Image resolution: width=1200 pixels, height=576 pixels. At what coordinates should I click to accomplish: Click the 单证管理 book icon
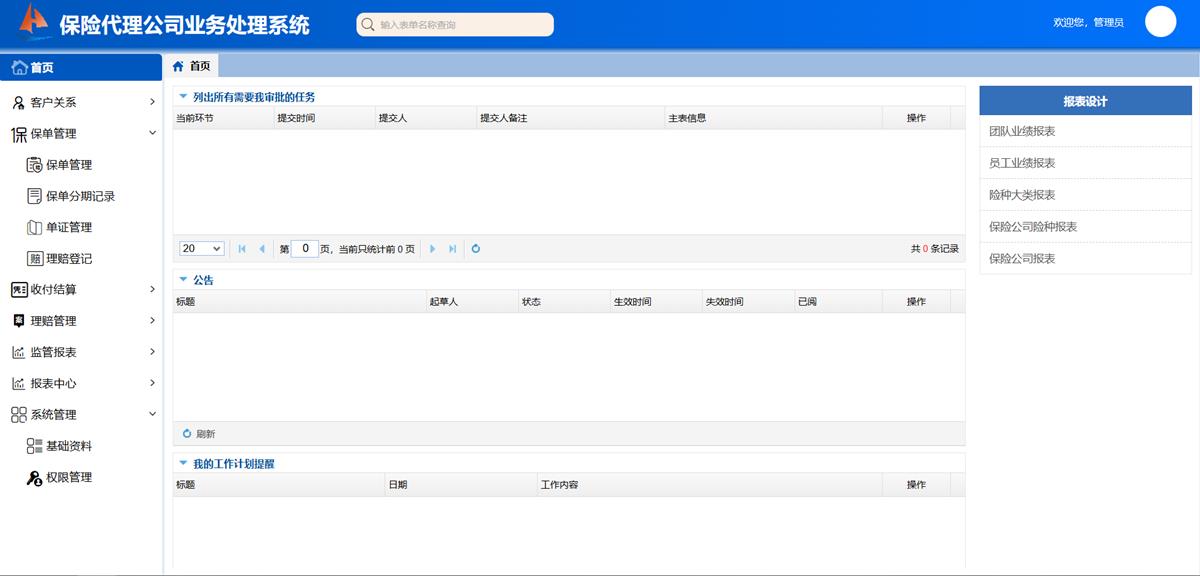[x=34, y=227]
